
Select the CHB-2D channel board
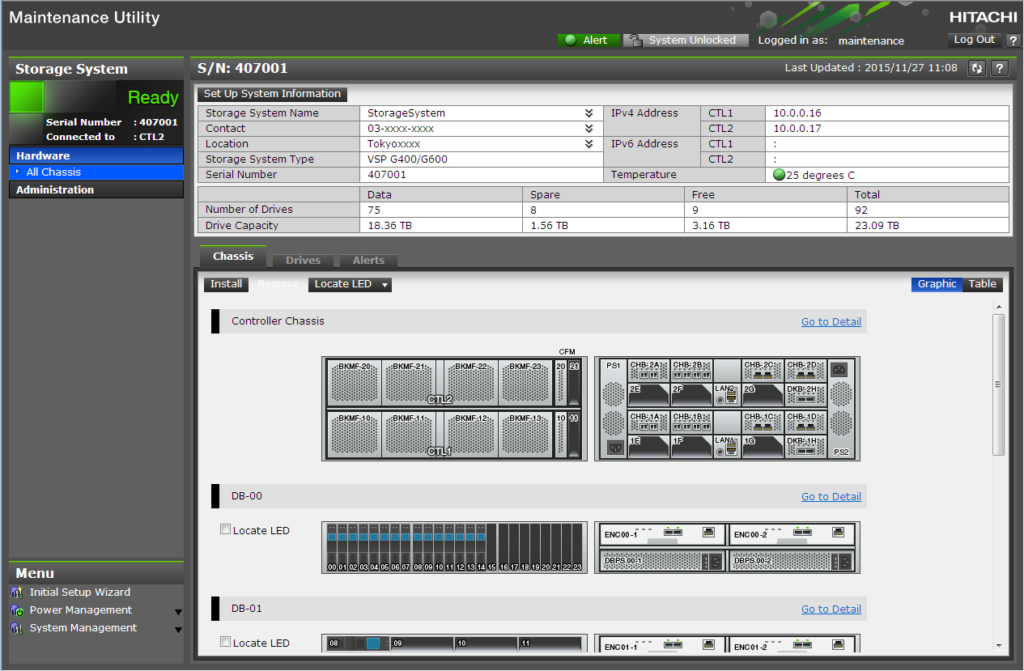coord(806,370)
